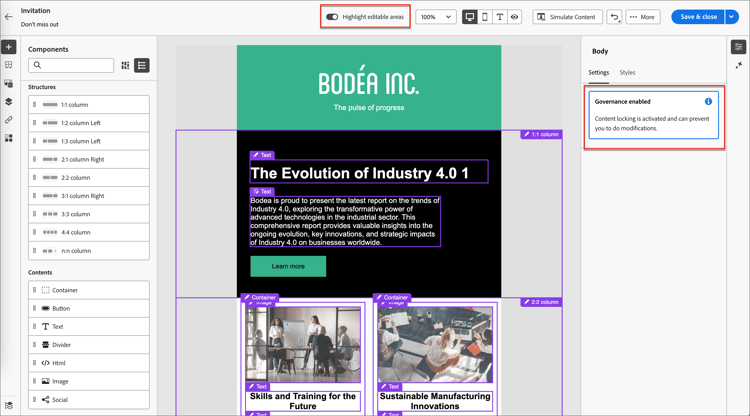The width and height of the screenshot is (750, 416).
Task: Select the overhead workspace image
Action: tap(435, 344)
